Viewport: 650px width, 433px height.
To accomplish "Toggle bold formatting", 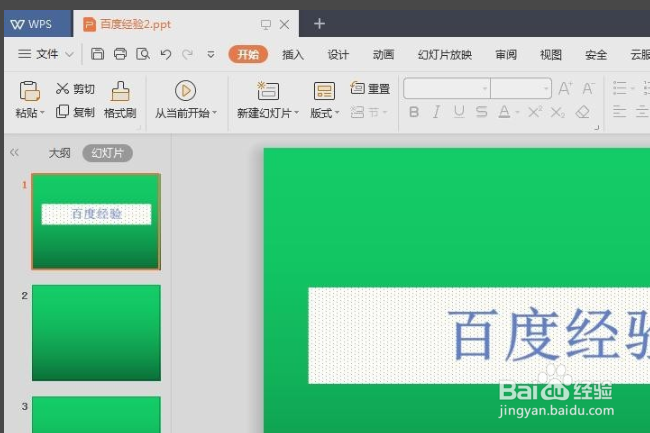I will [414, 112].
